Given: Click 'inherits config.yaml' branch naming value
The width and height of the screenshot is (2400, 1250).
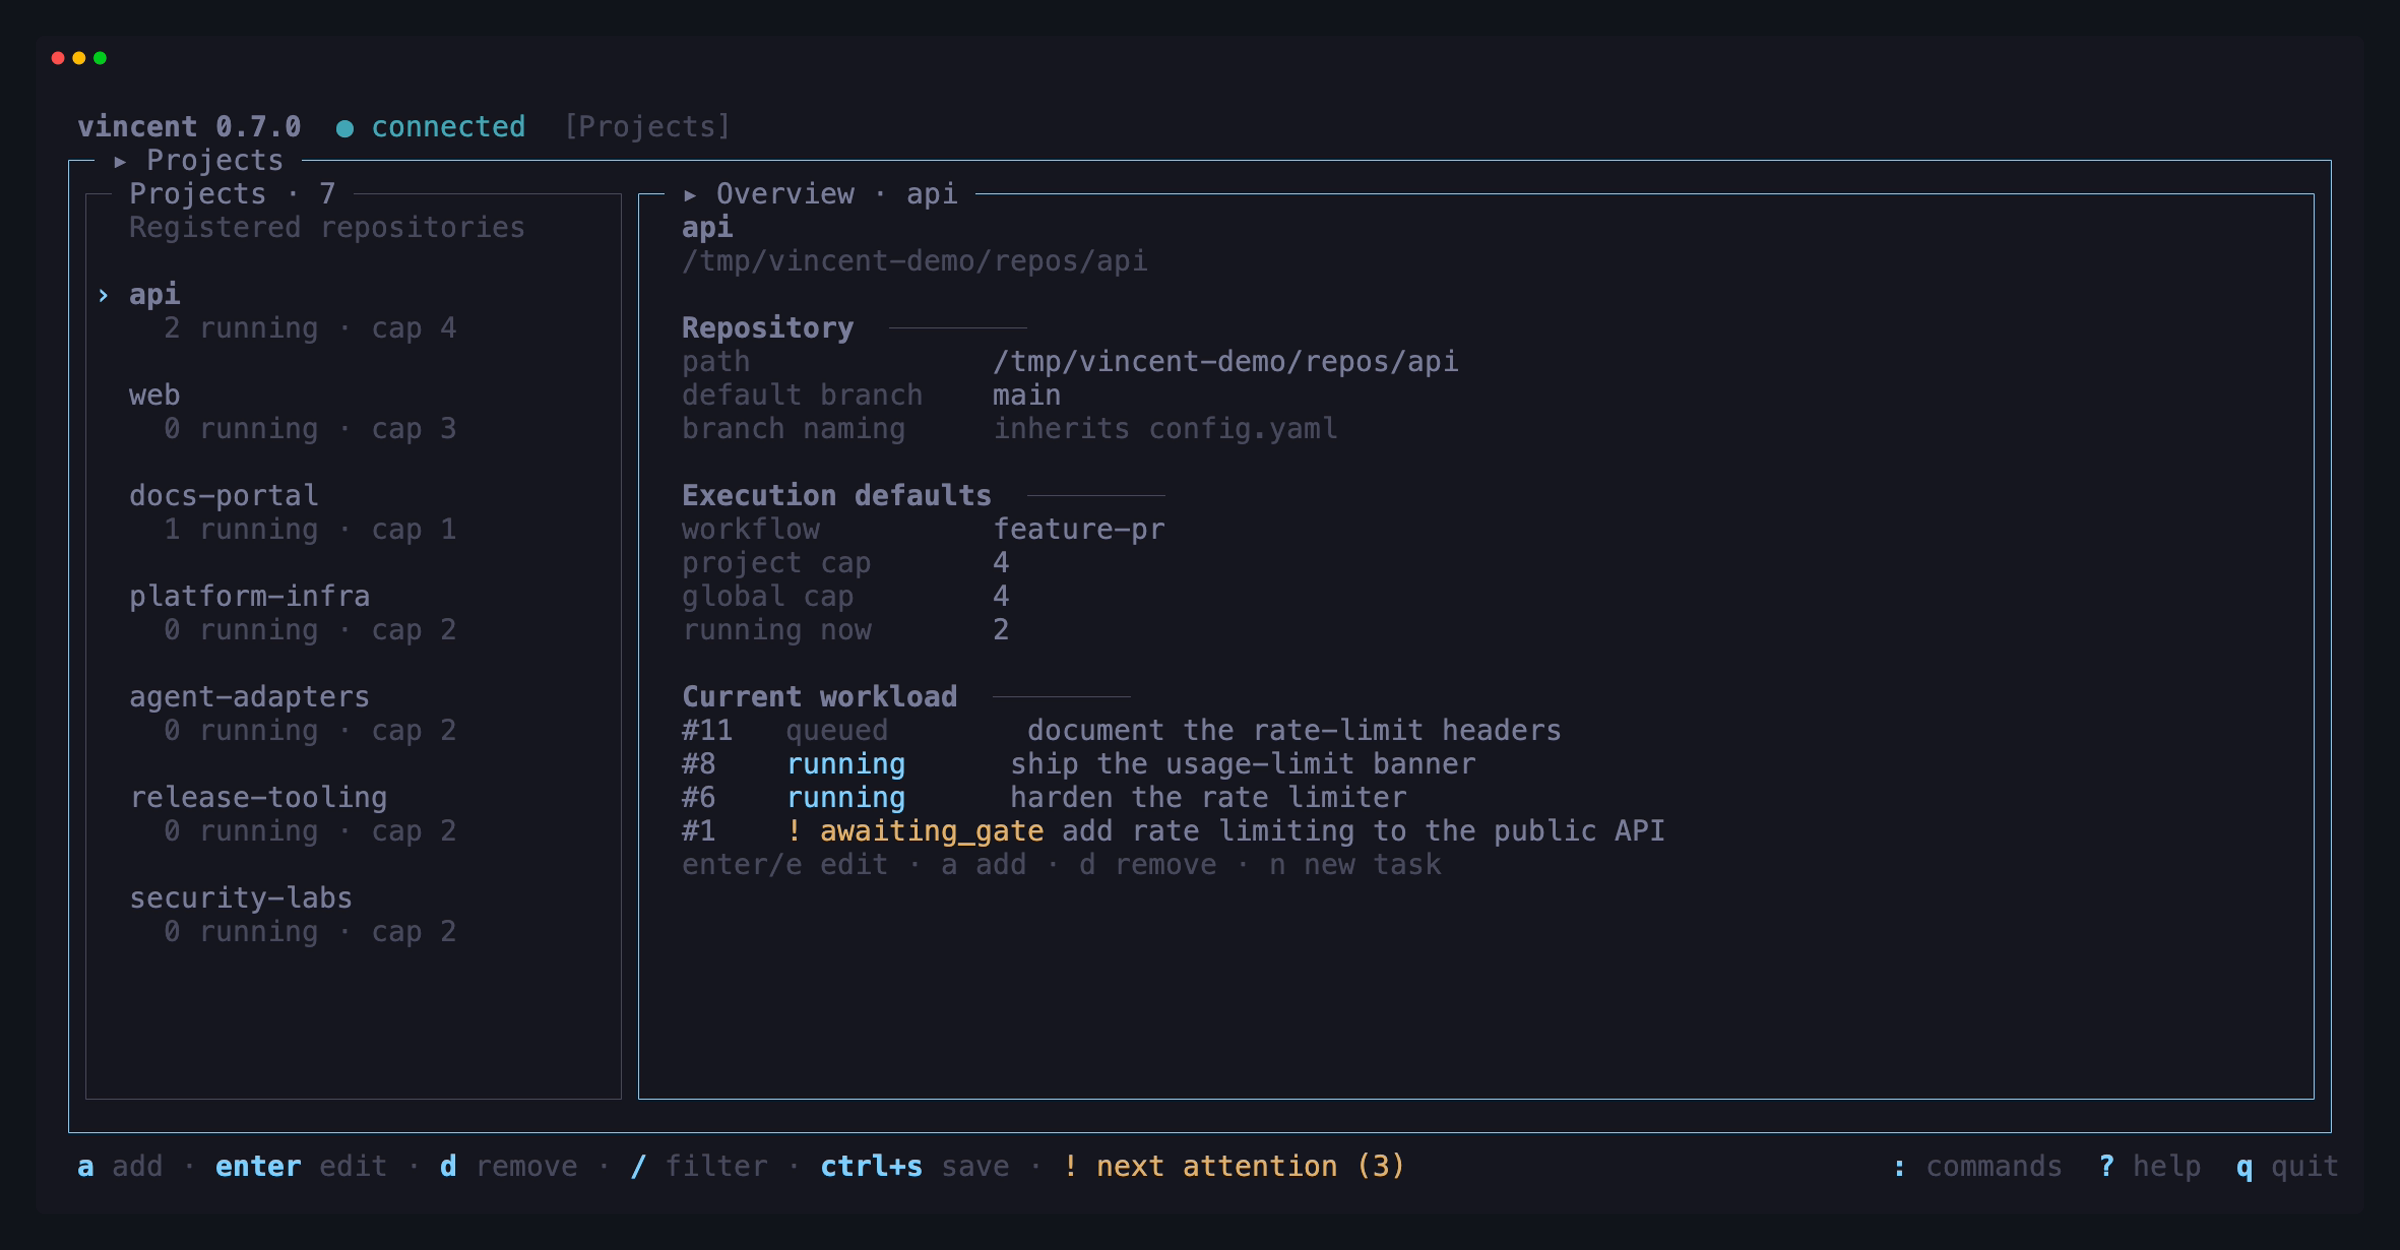Looking at the screenshot, I should [1165, 428].
